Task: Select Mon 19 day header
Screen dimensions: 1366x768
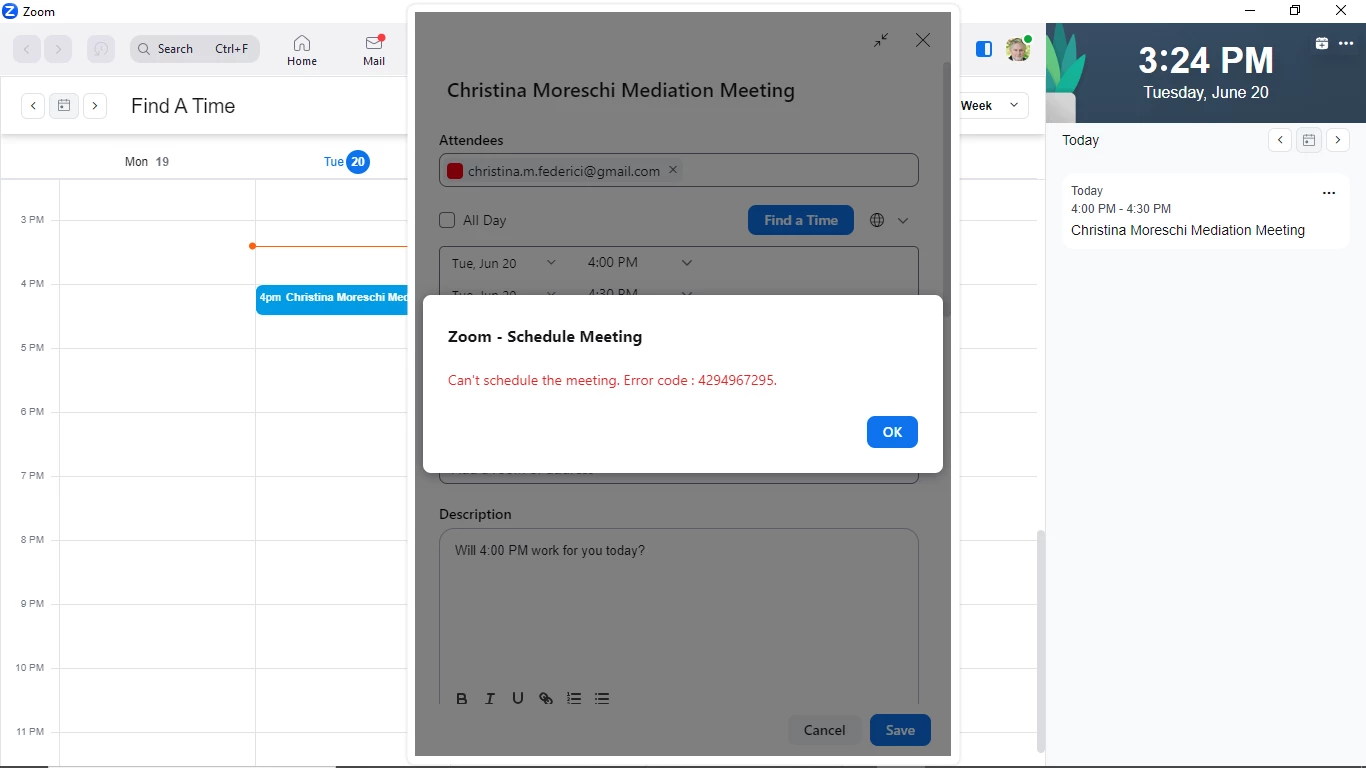Action: [x=147, y=161]
